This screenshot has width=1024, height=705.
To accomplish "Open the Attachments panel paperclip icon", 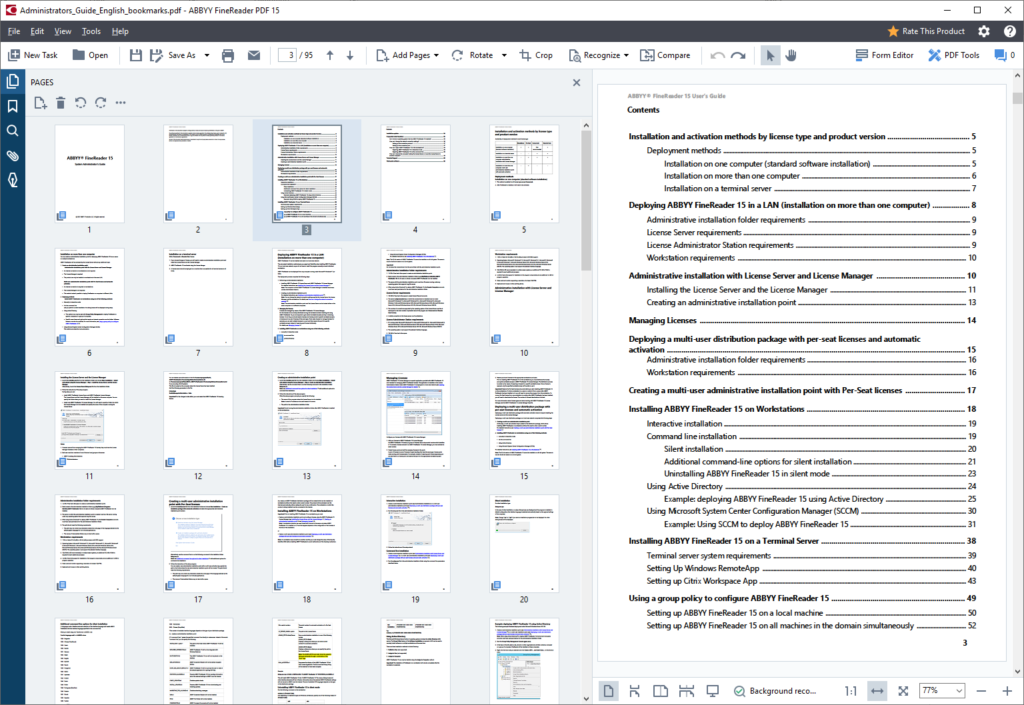I will click(x=12, y=155).
